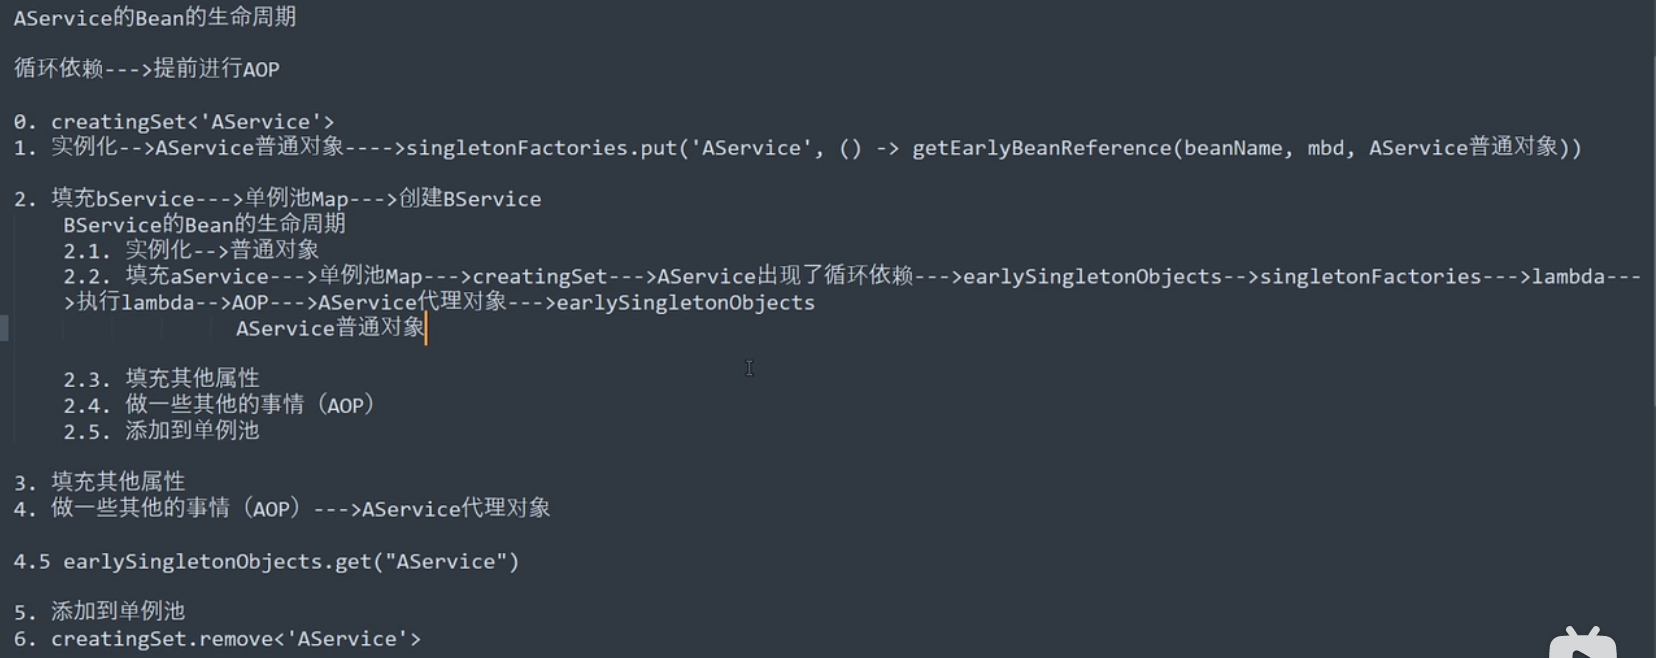Image resolution: width=1656 pixels, height=658 pixels.
Task: Click step 5 '添加到单例池'
Action: (118, 611)
